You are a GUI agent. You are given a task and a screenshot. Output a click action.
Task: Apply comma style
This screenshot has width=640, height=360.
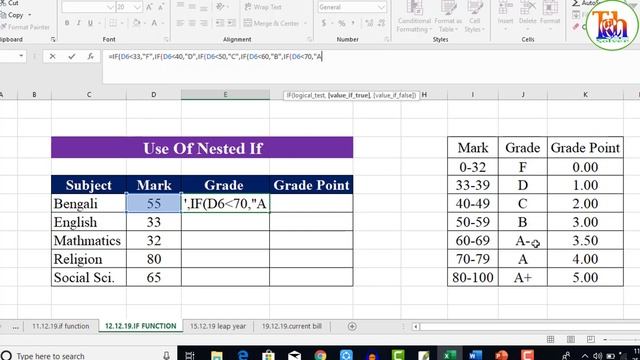[353, 23]
